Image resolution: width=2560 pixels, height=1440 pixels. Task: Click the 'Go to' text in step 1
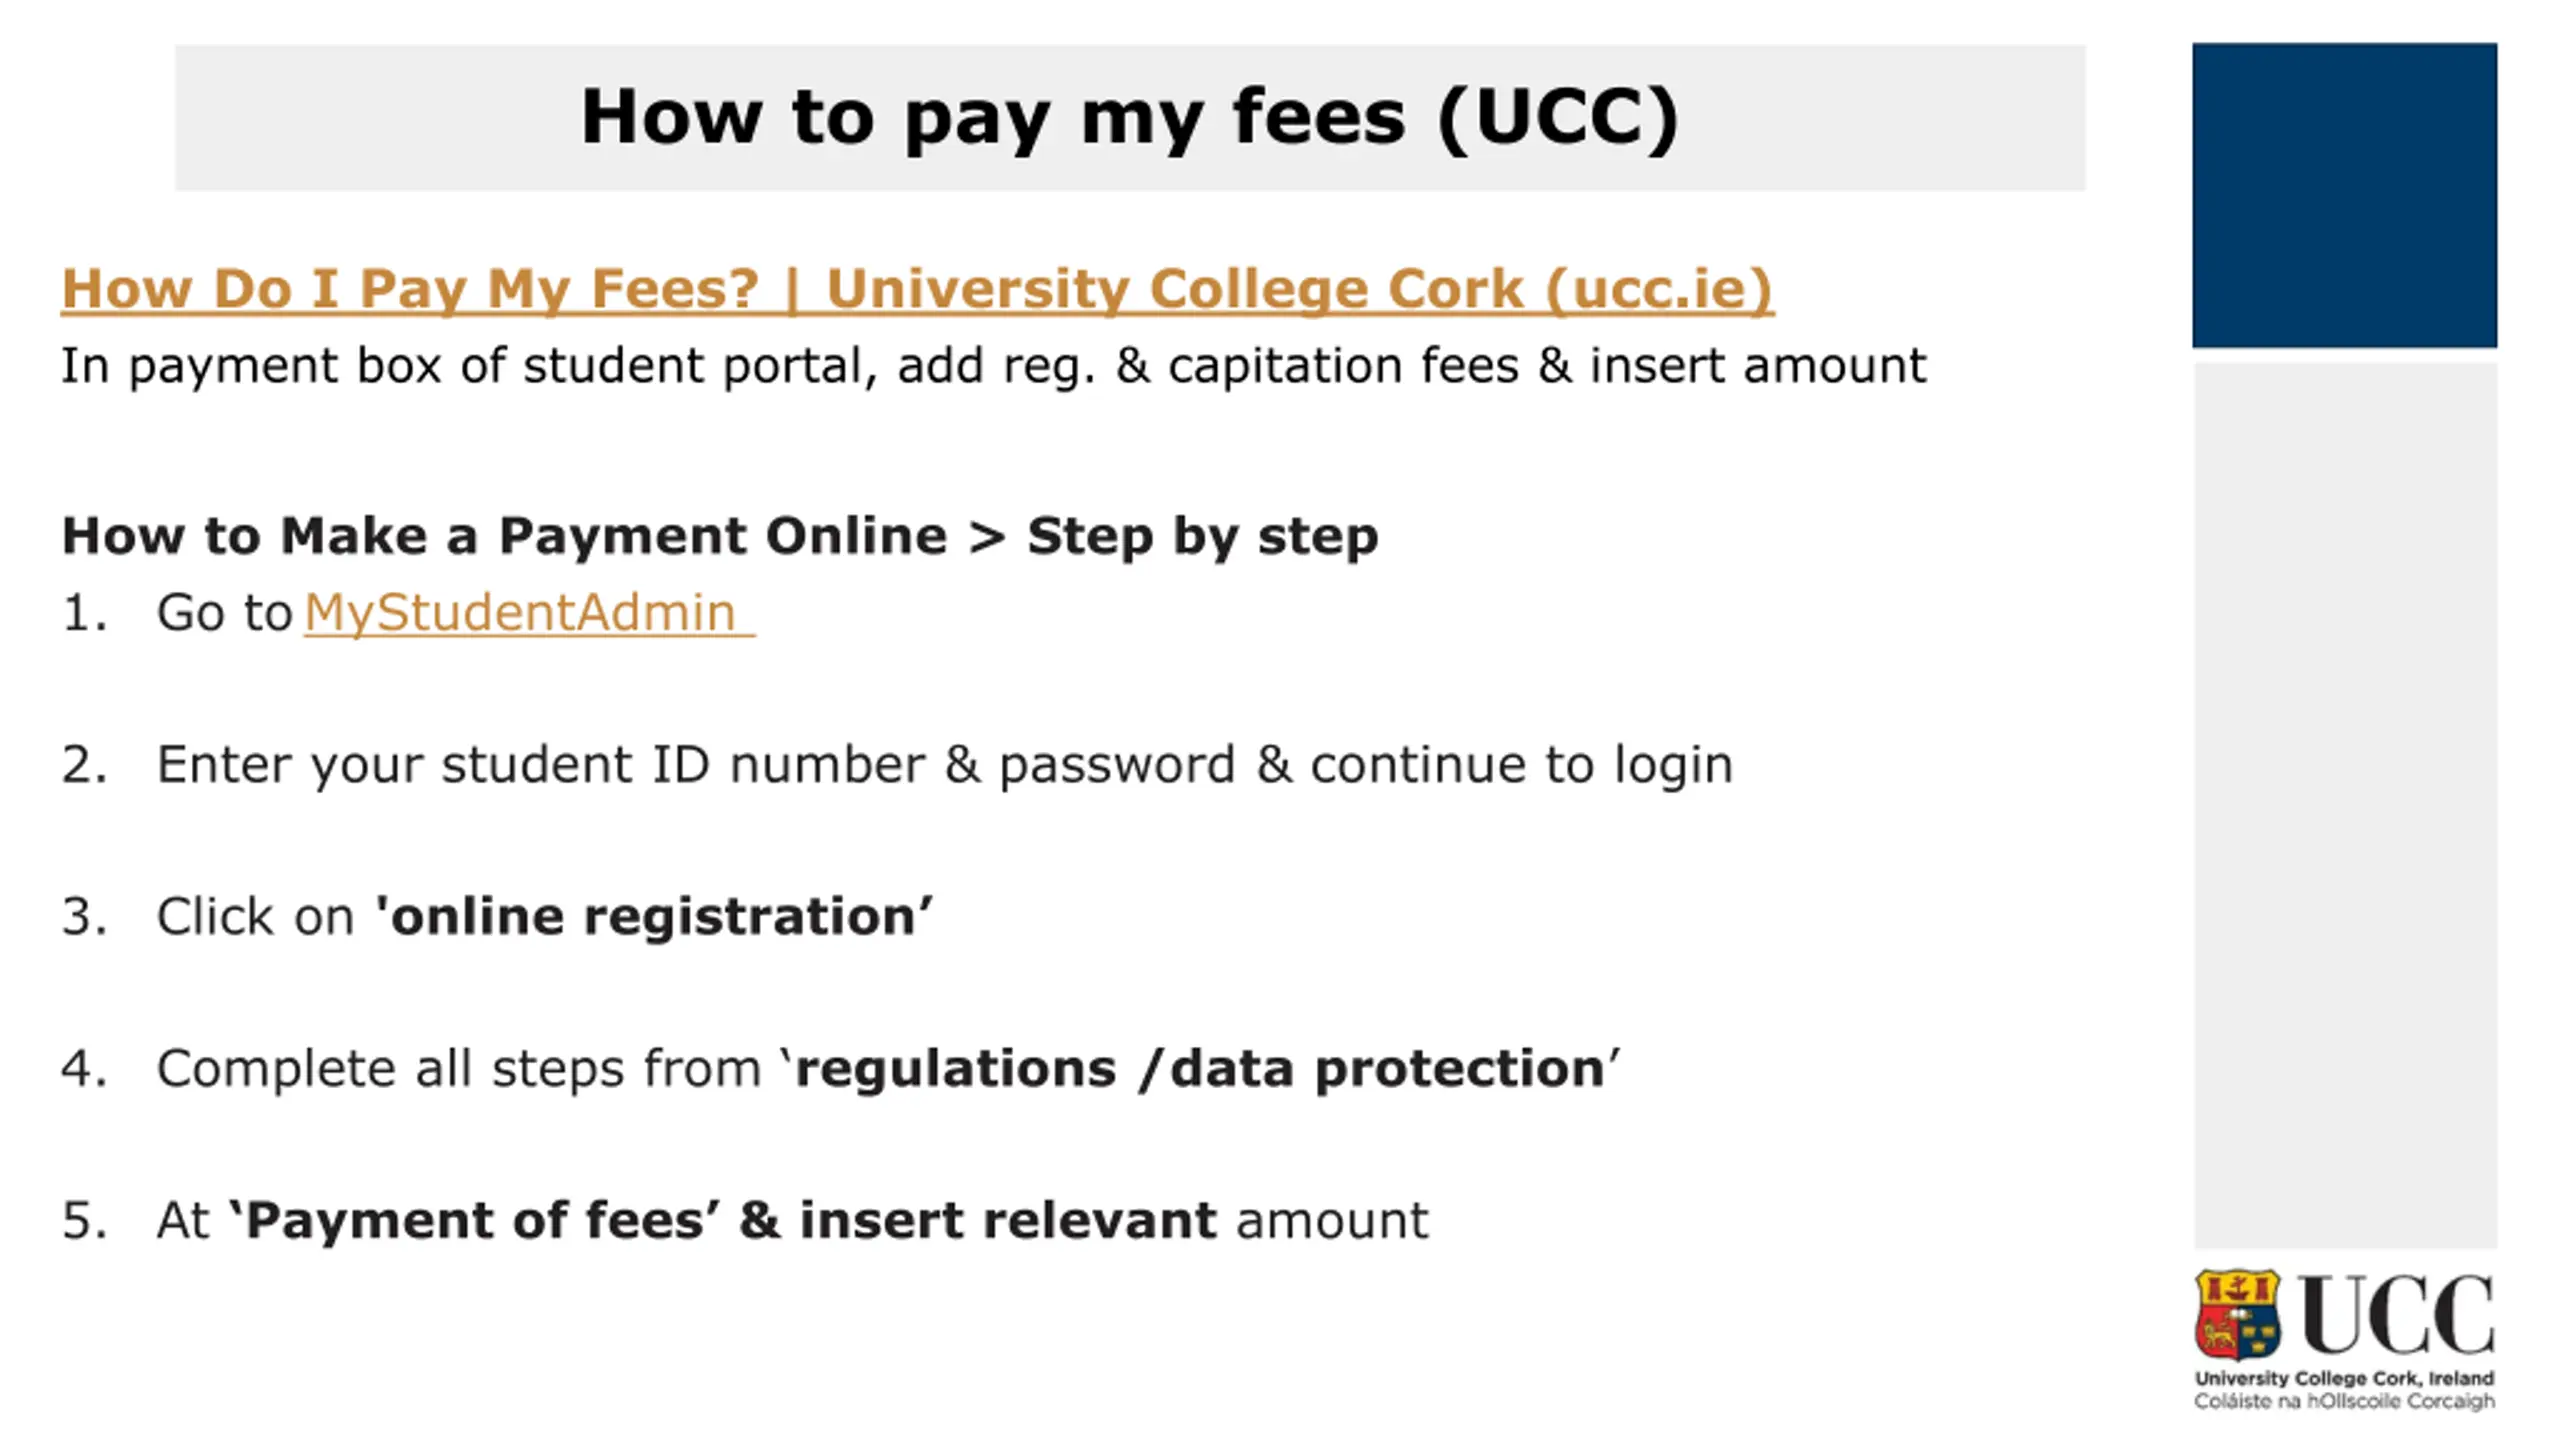[224, 612]
